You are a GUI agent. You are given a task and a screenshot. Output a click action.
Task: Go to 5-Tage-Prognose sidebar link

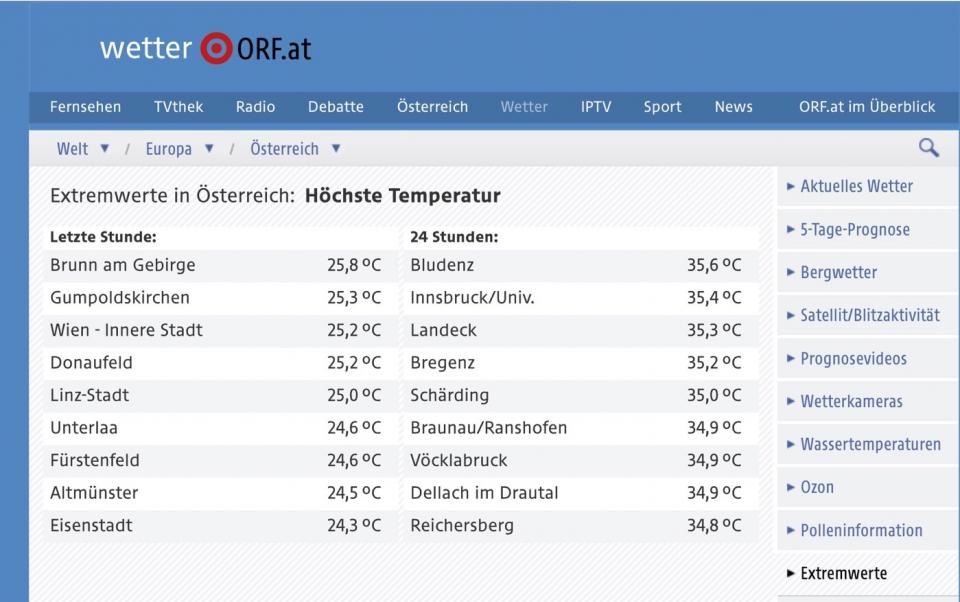point(854,230)
